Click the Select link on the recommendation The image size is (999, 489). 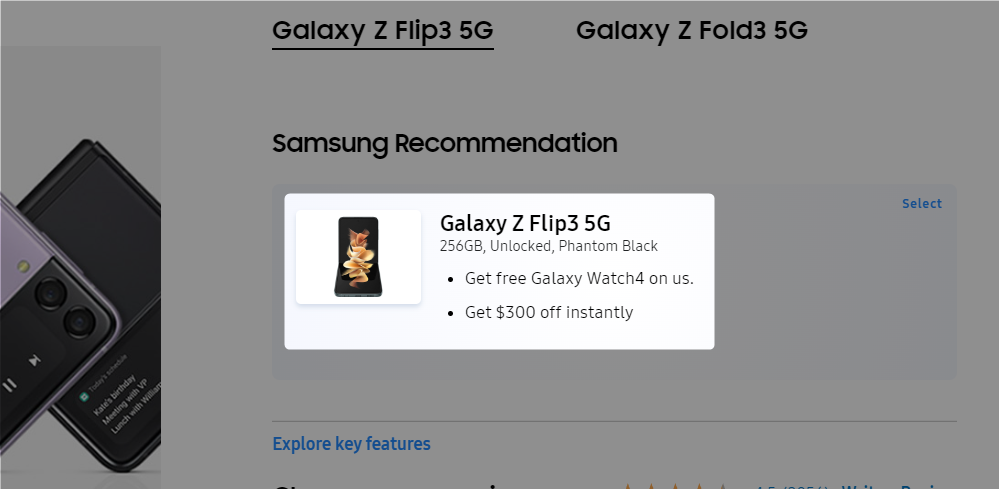coord(921,204)
